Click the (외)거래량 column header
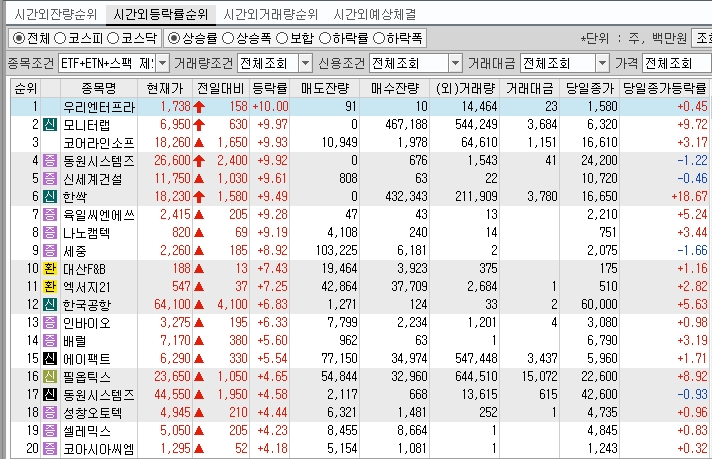This screenshot has height=459, width=712. [465, 88]
